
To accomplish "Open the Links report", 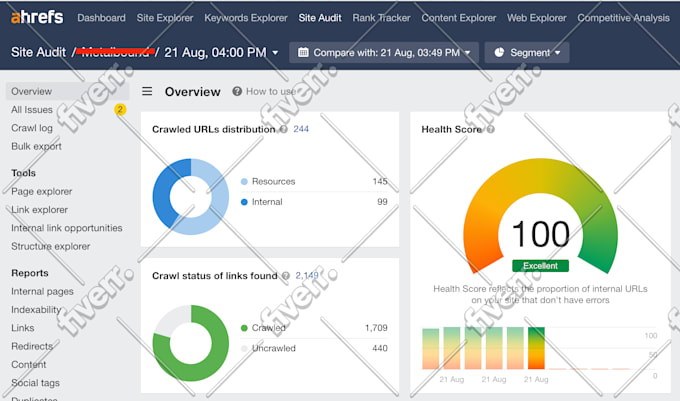I will point(23,328).
